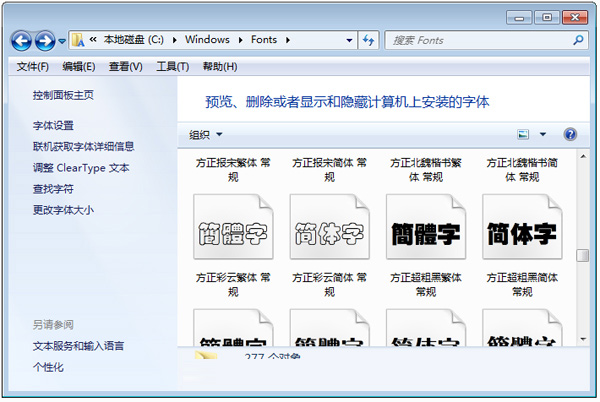600x402 pixels.
Task: Select 本地磁盘 (C:) in the address path
Action: (134, 40)
